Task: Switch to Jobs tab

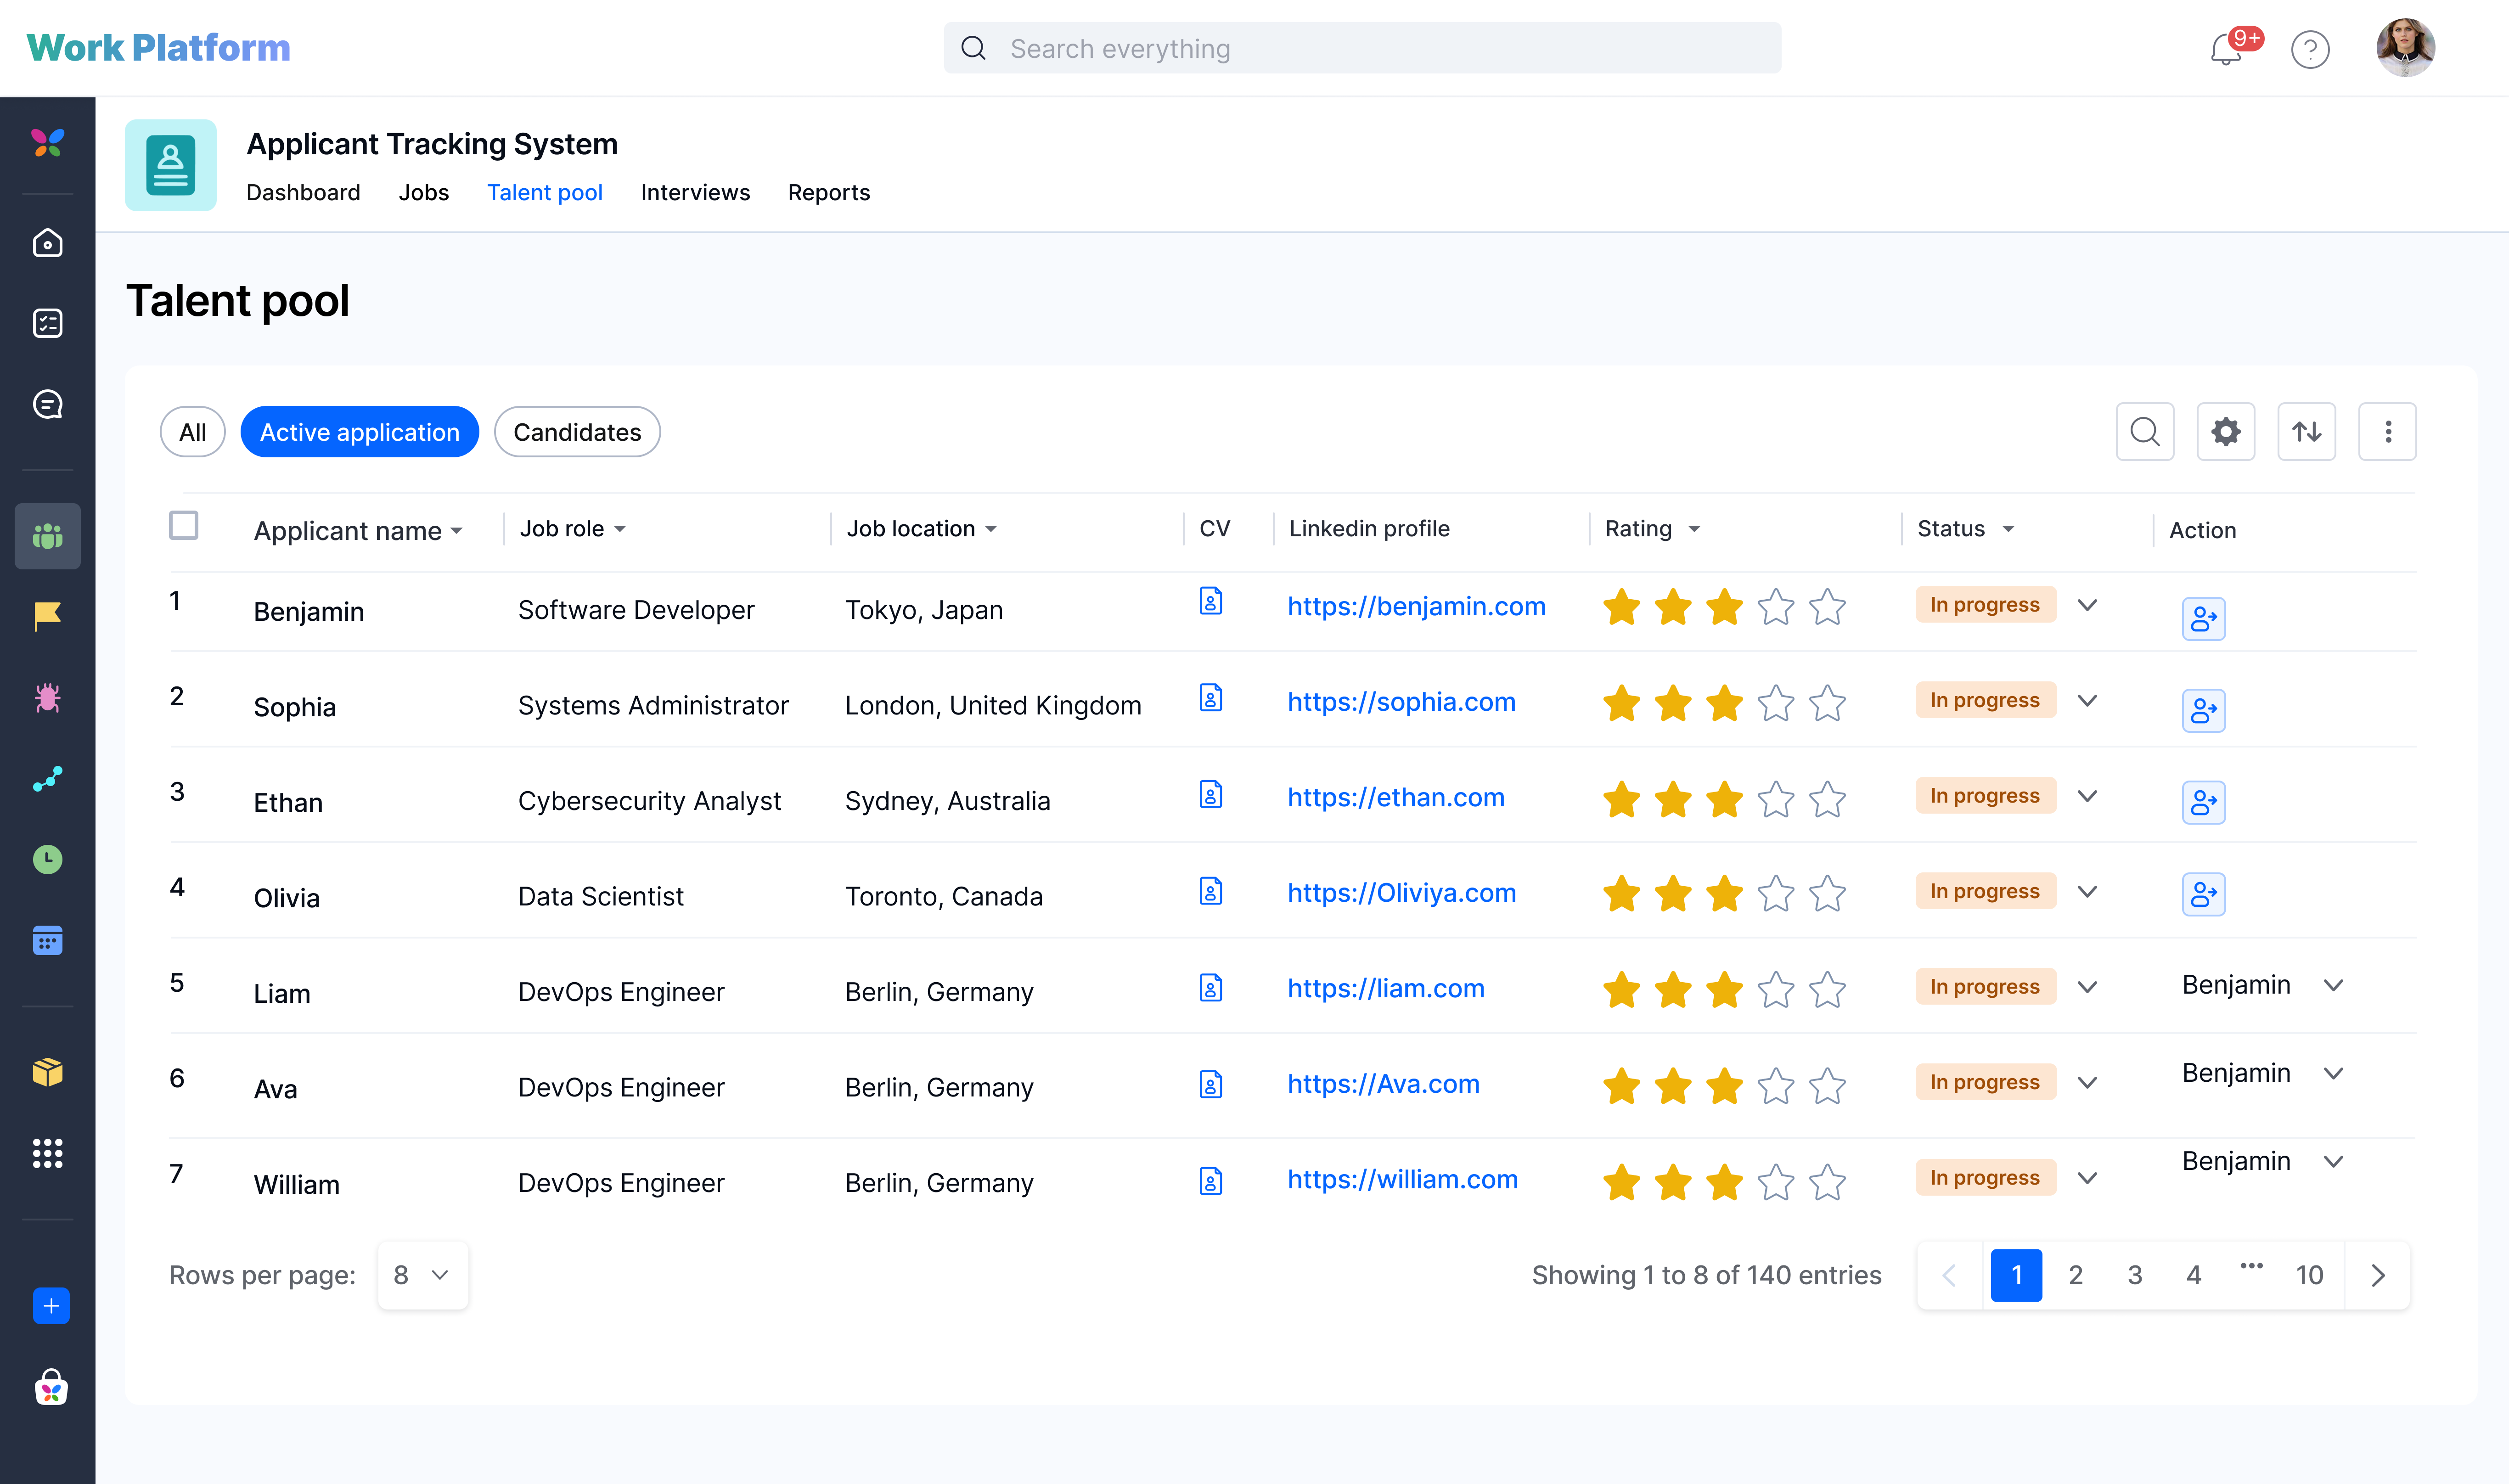Action: click(x=424, y=192)
